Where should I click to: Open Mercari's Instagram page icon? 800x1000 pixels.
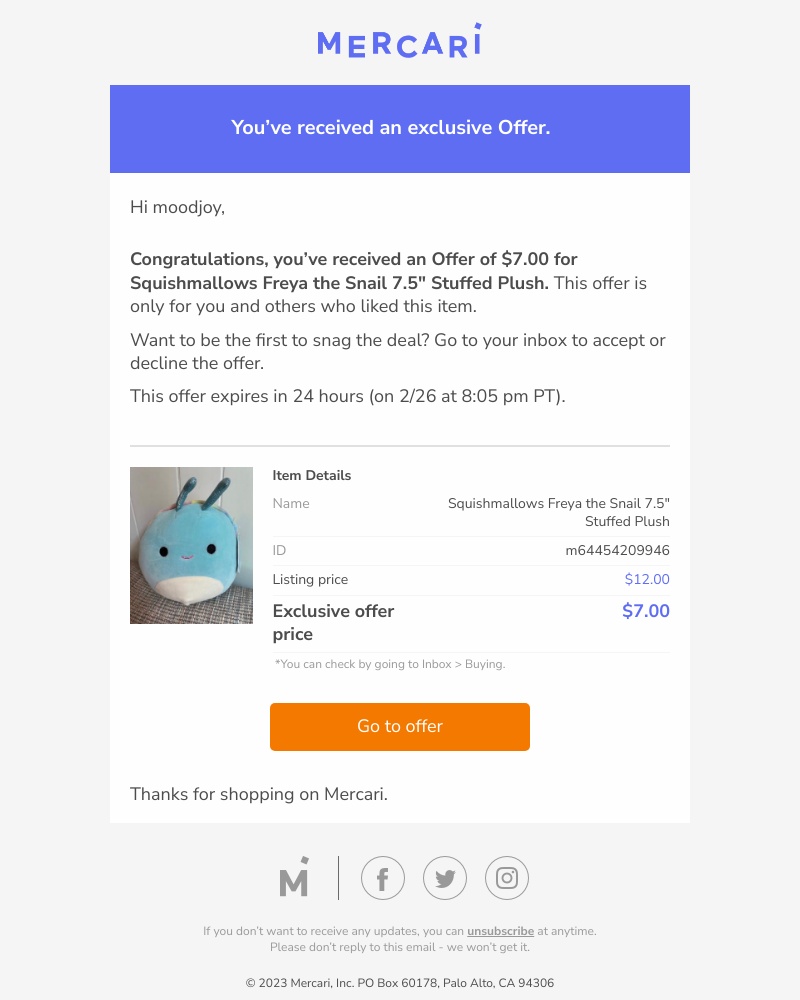pos(506,878)
